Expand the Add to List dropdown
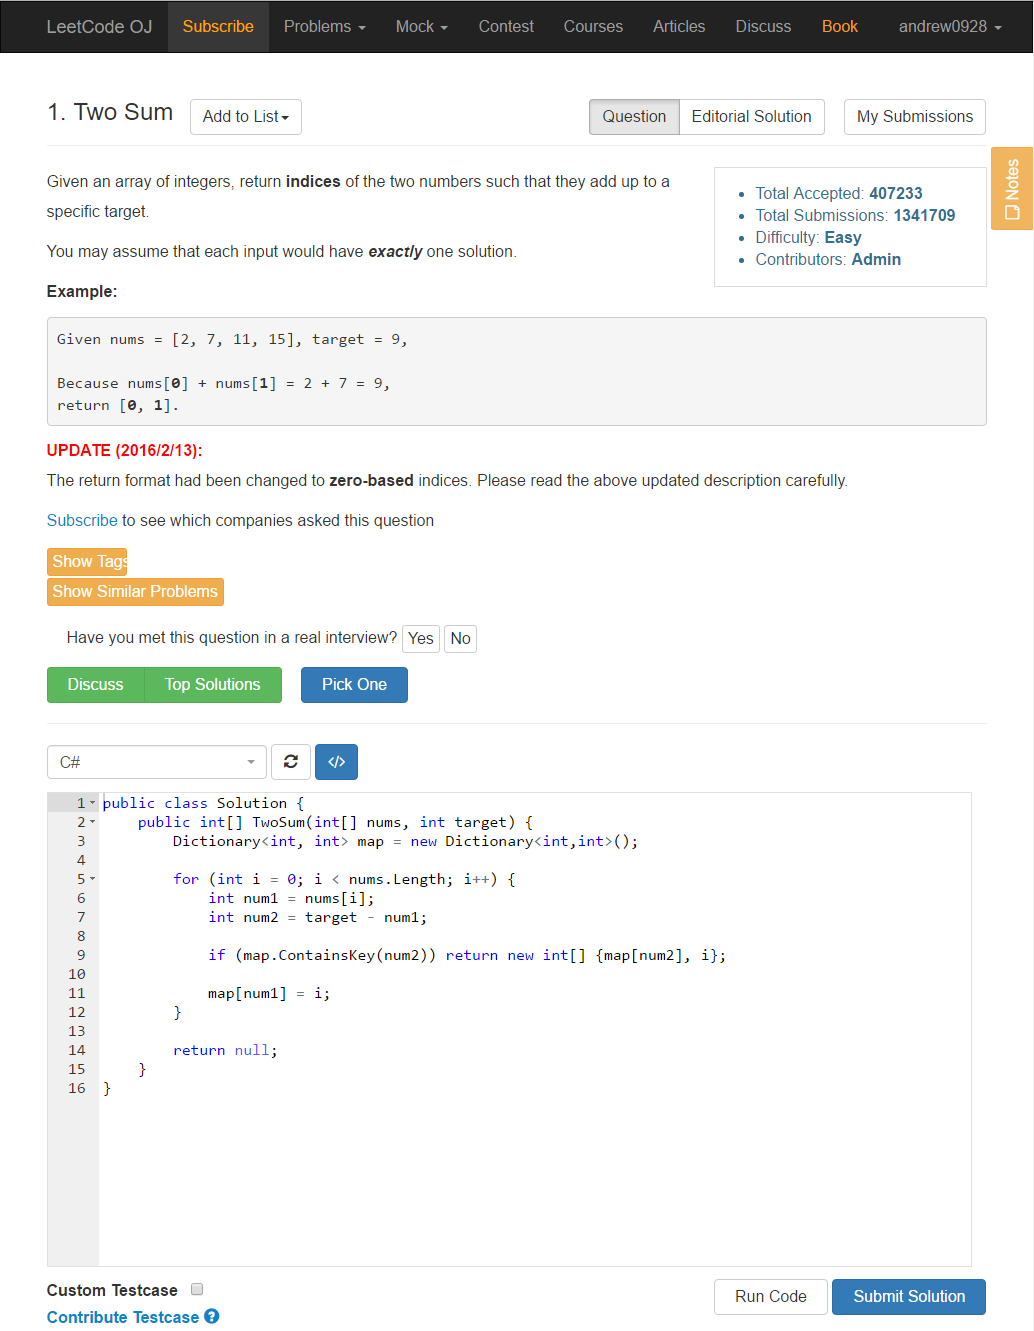The height and width of the screenshot is (1331, 1034). click(x=245, y=117)
